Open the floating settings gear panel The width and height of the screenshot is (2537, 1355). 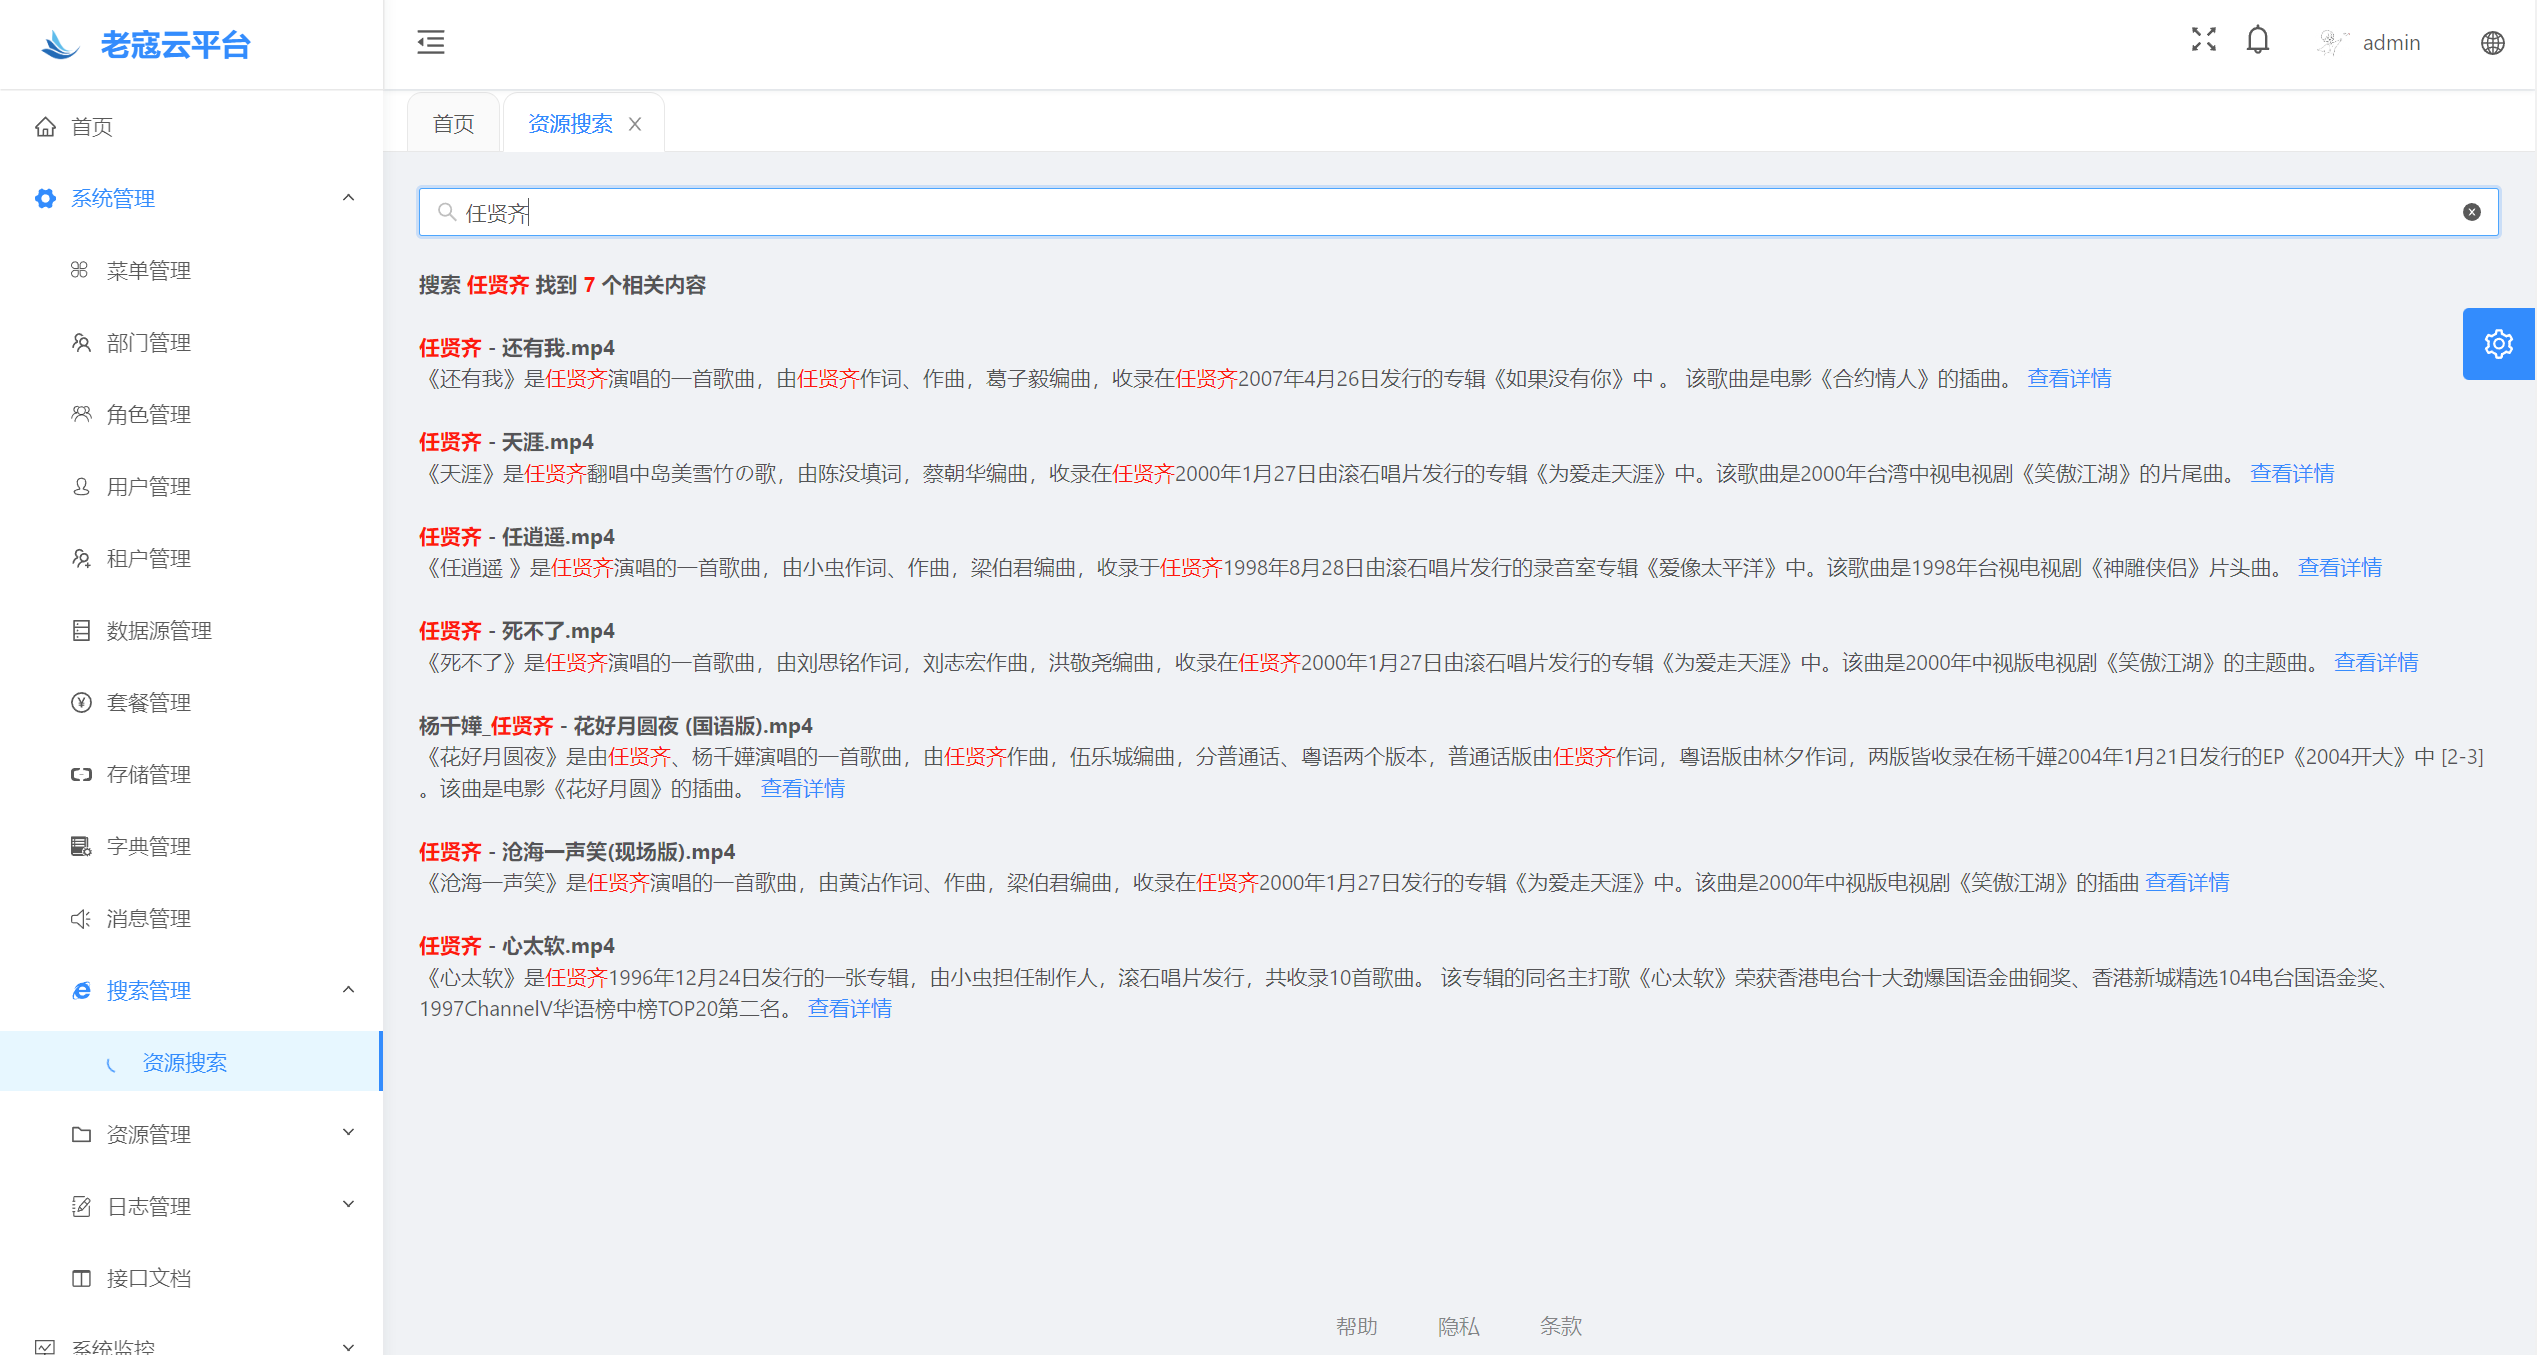(x=2498, y=344)
